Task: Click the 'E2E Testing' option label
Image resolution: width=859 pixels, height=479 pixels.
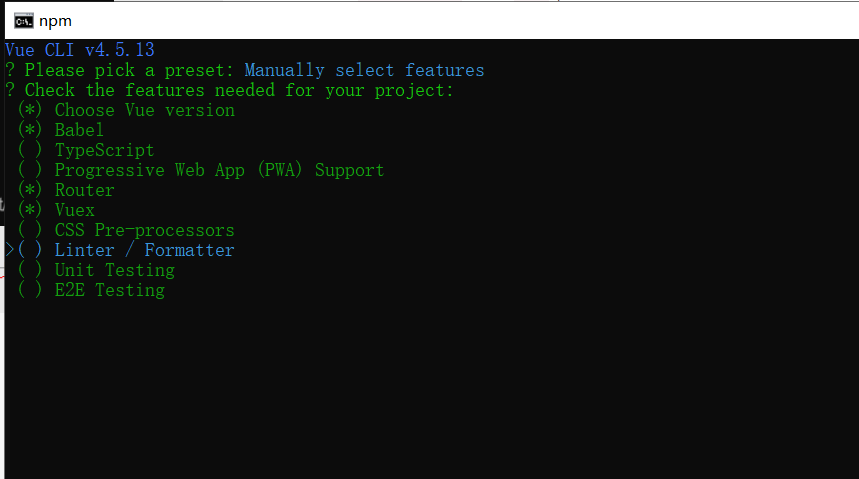Action: pos(110,290)
